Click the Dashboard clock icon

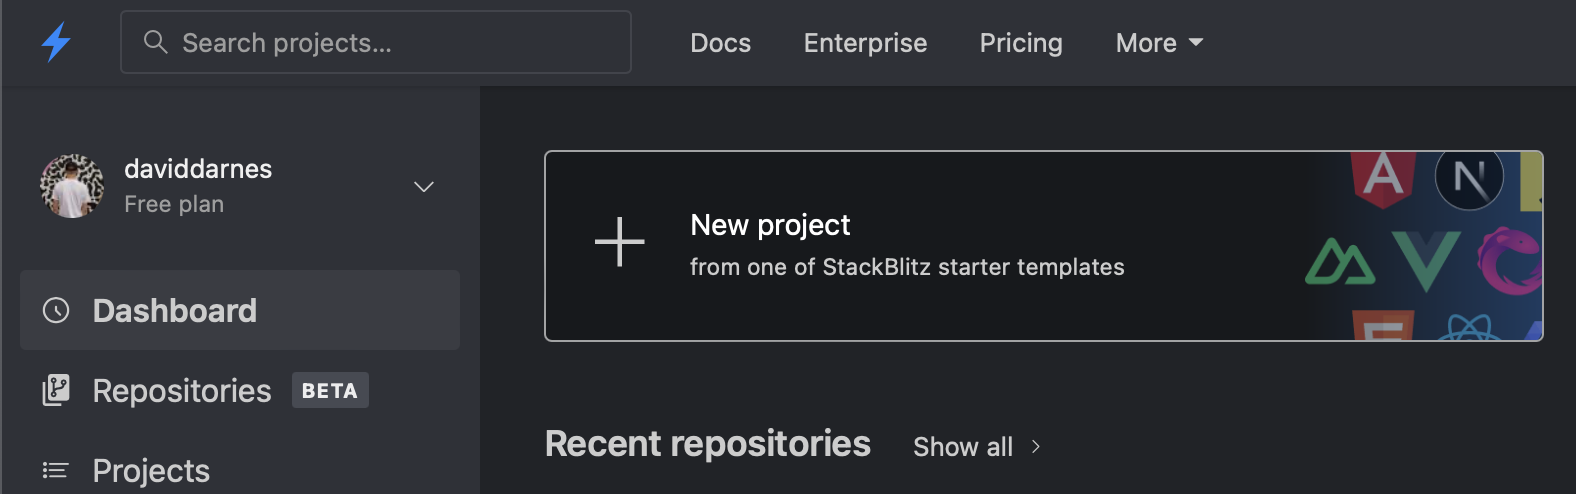pos(56,311)
